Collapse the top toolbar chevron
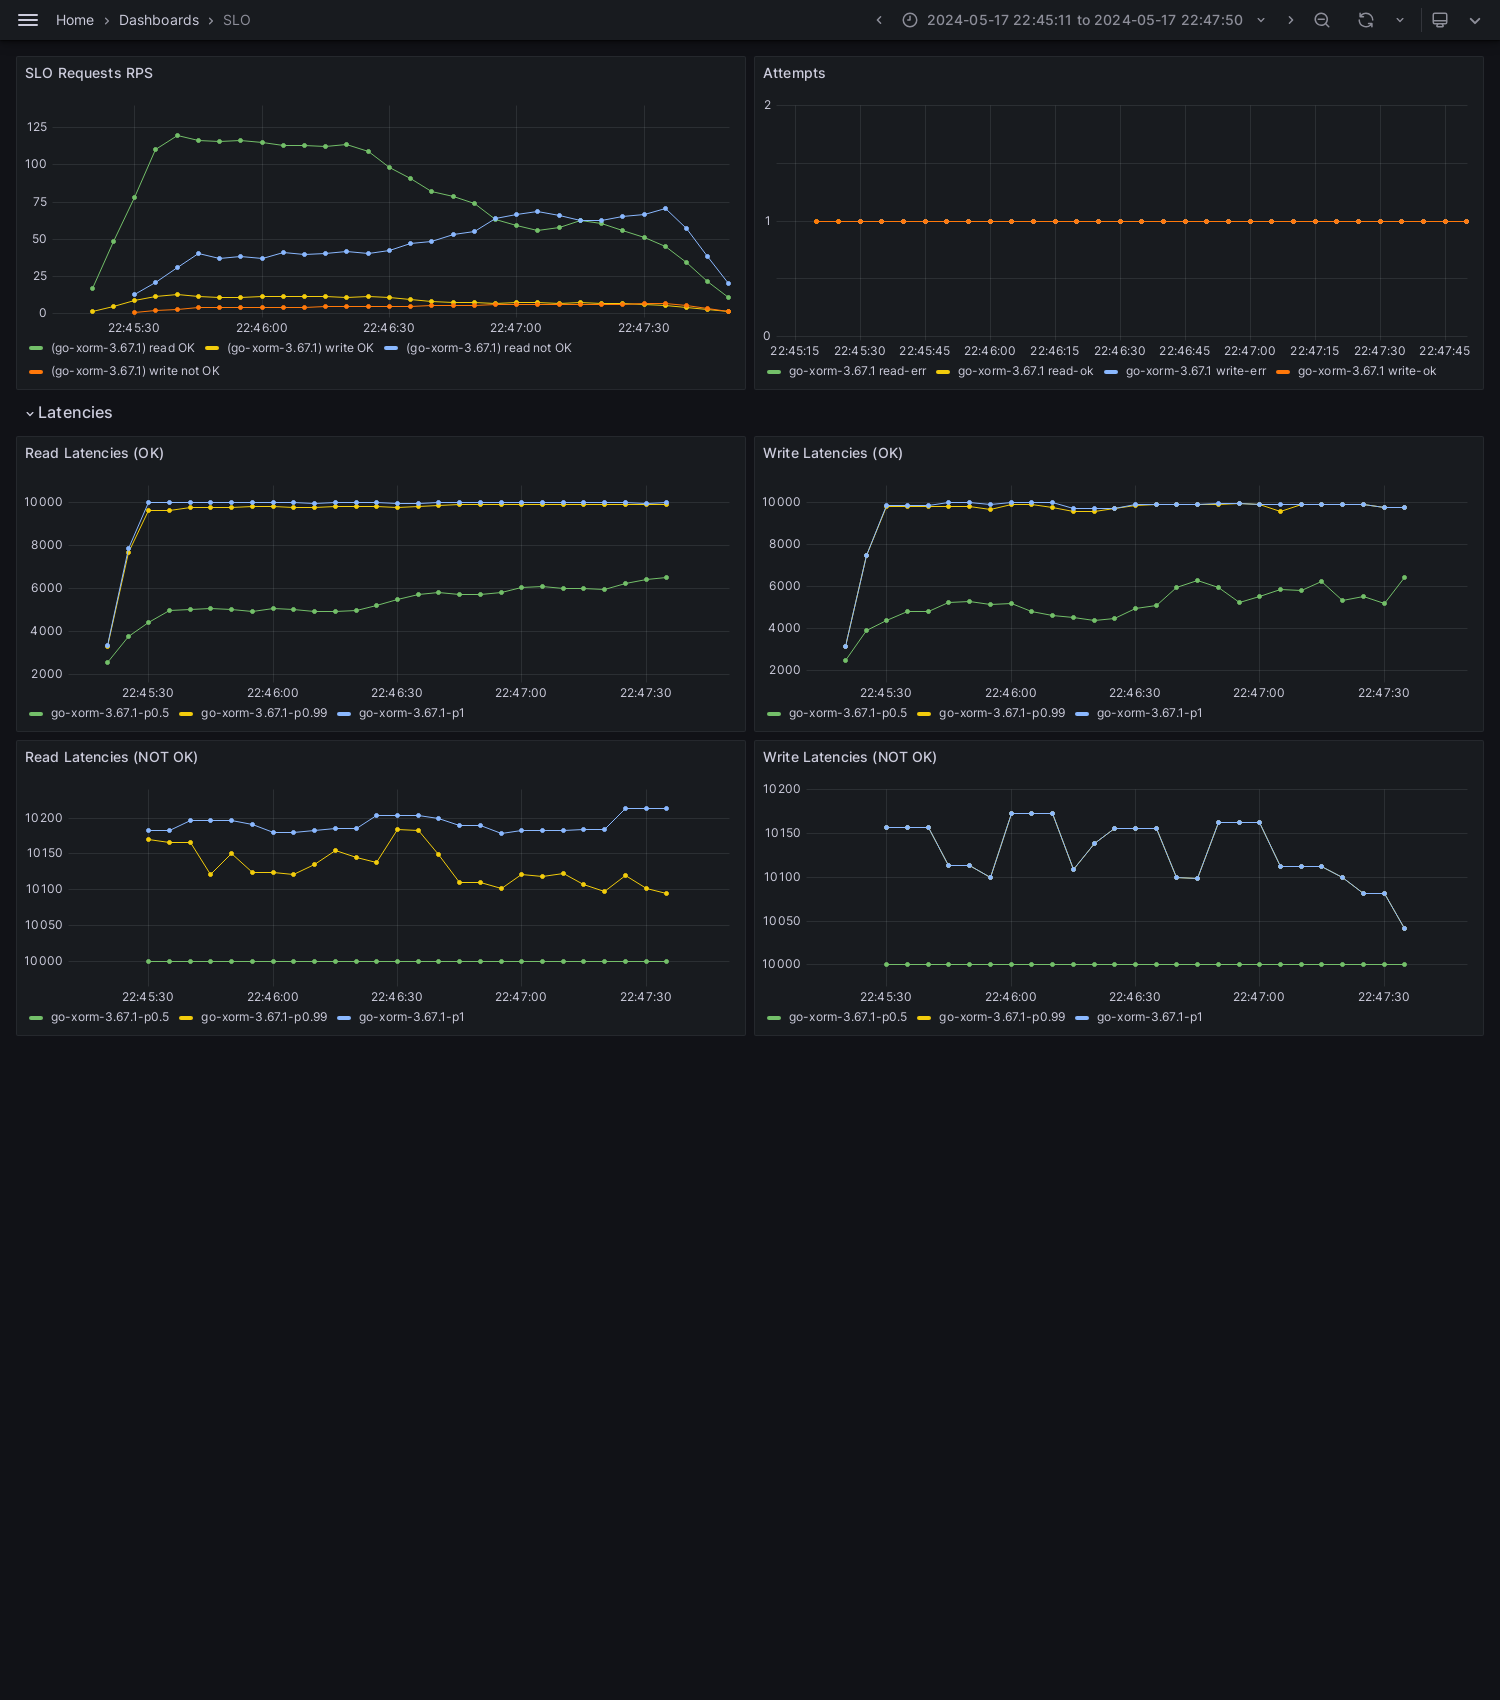The height and width of the screenshot is (1700, 1500). [1475, 20]
